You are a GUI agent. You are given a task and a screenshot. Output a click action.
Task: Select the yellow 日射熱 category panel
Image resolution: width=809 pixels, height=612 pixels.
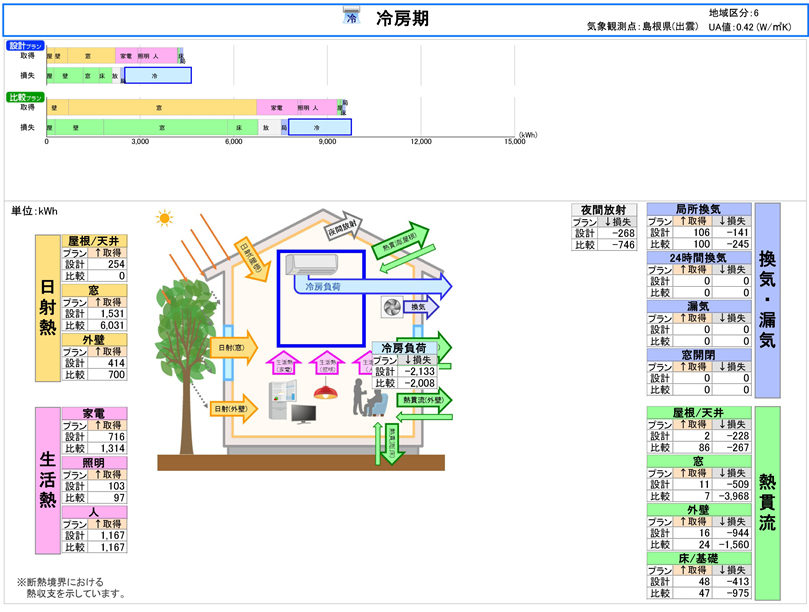coord(47,308)
